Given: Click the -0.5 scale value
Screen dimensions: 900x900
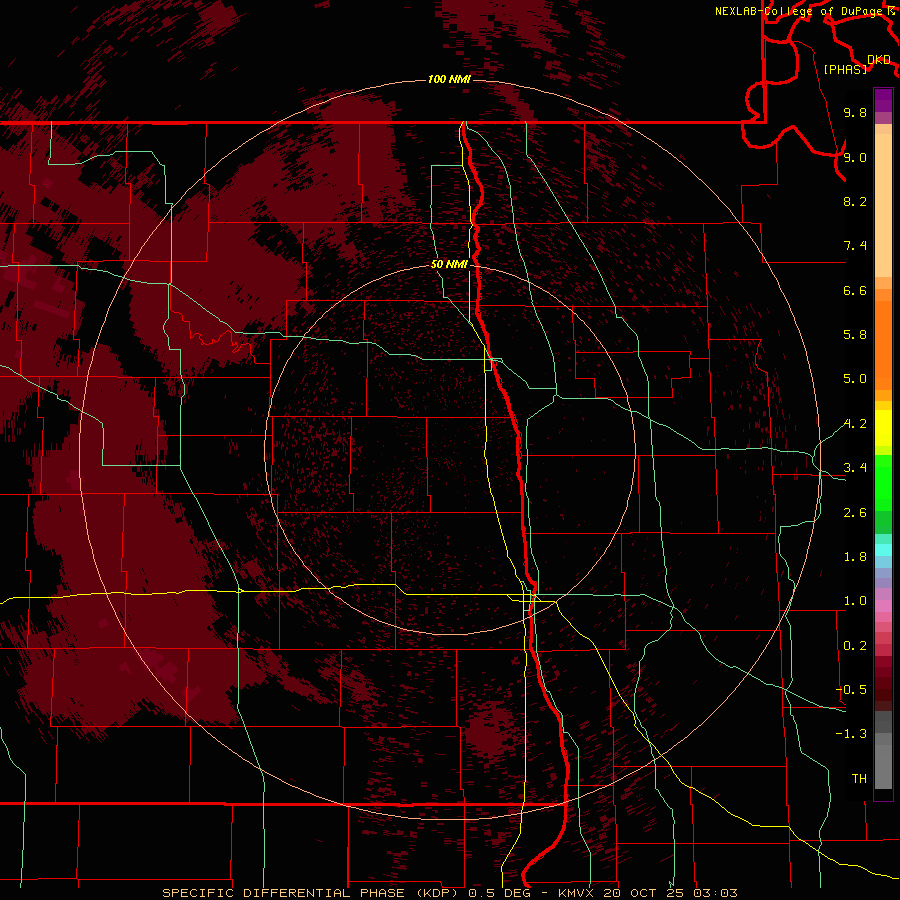Looking at the screenshot, I should (x=851, y=690).
